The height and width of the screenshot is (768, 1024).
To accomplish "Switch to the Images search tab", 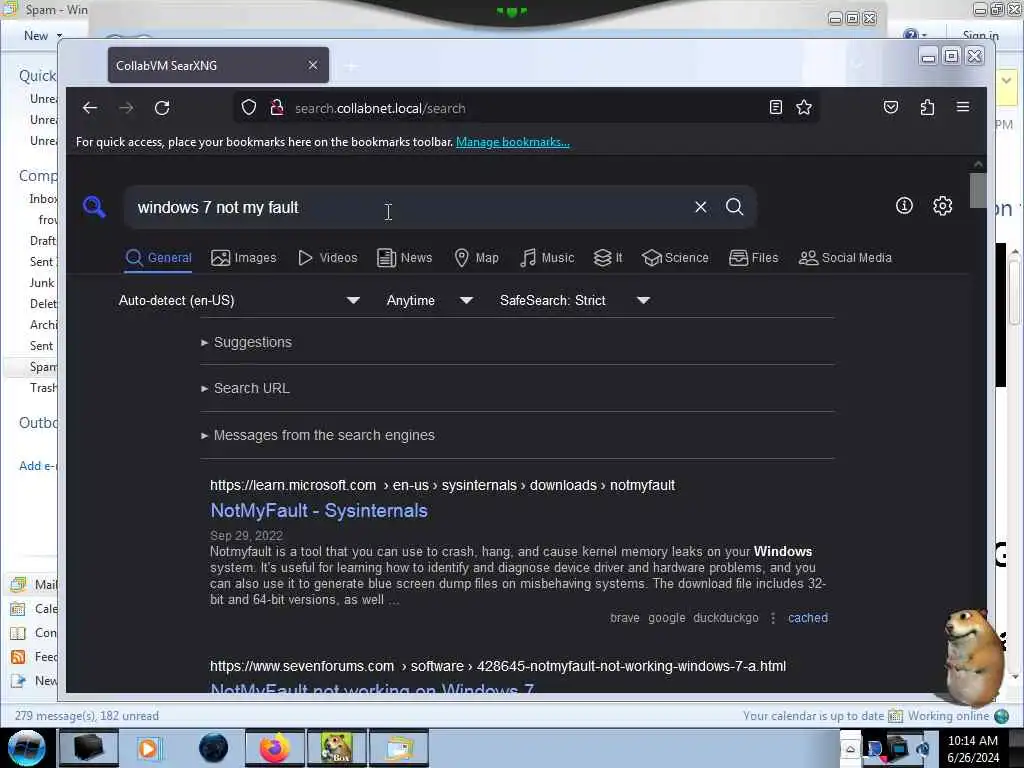I will (x=244, y=258).
